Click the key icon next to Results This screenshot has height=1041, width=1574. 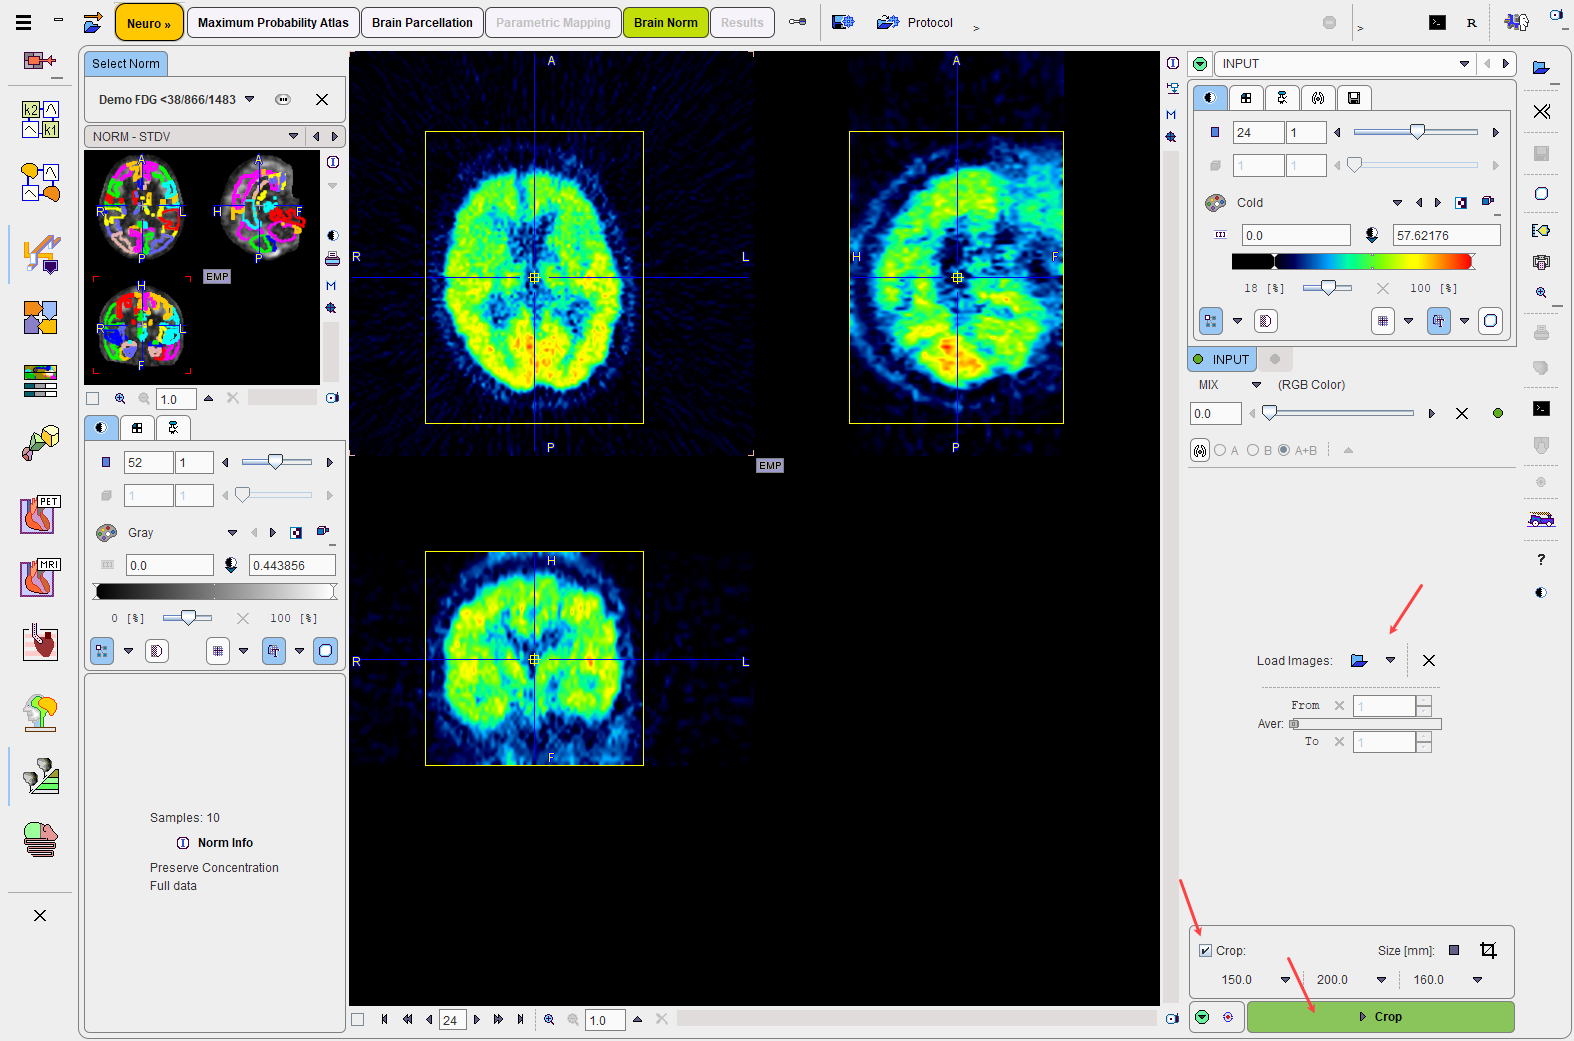pos(797,22)
